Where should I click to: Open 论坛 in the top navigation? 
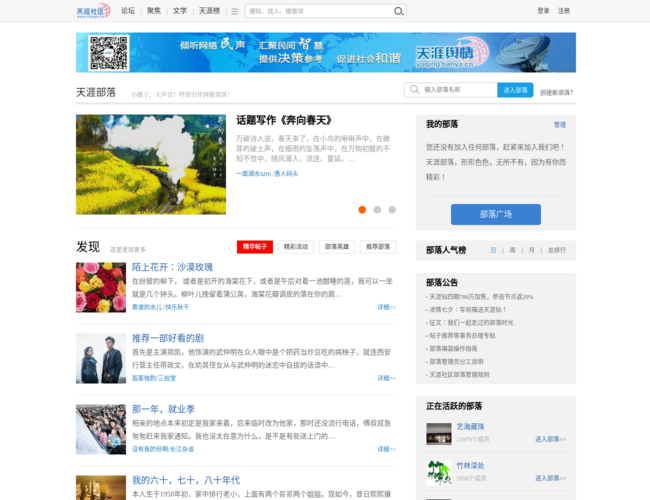[128, 11]
